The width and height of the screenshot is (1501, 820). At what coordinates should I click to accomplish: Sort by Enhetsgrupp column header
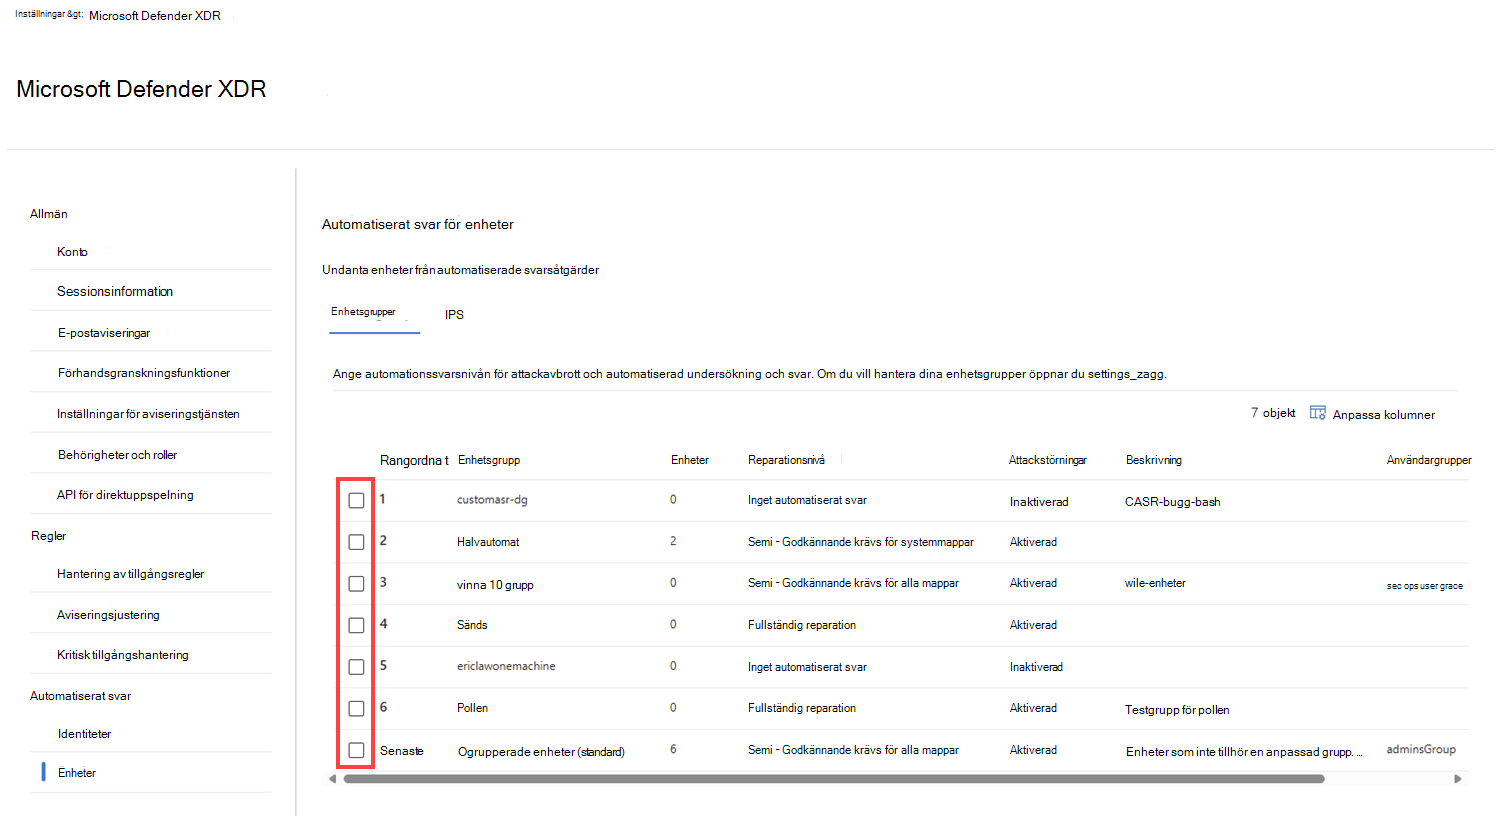coord(489,460)
